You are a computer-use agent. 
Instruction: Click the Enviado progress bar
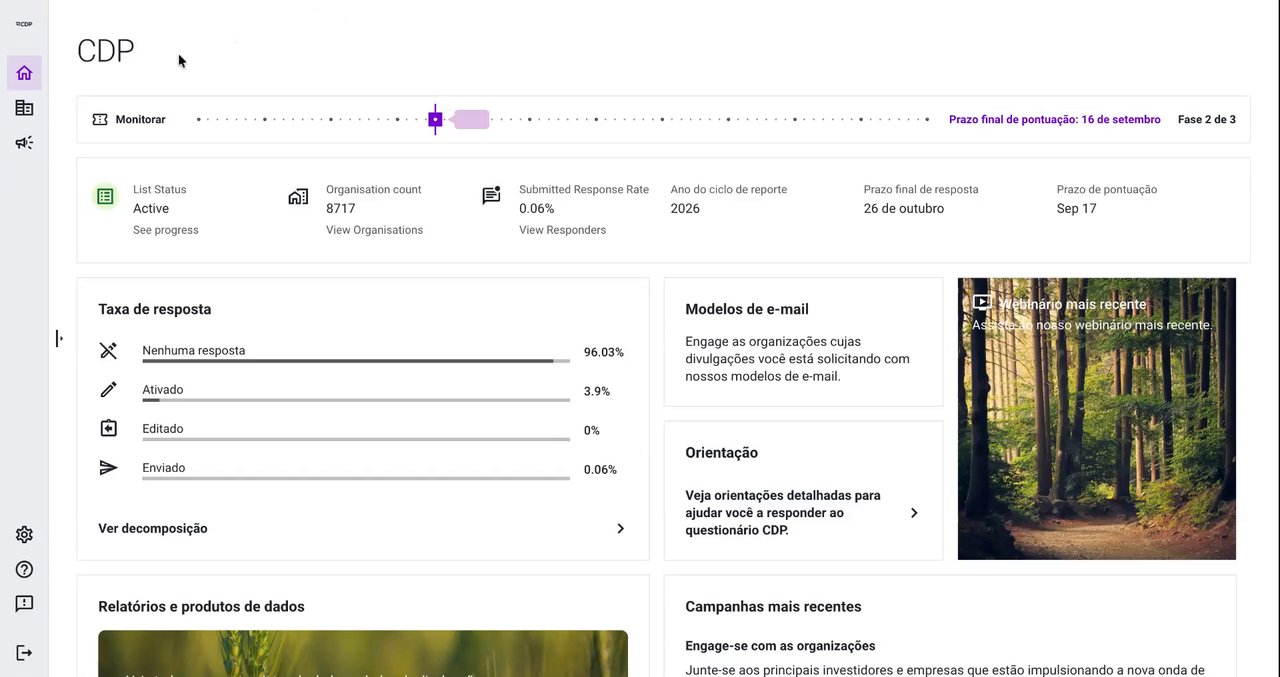(356, 478)
